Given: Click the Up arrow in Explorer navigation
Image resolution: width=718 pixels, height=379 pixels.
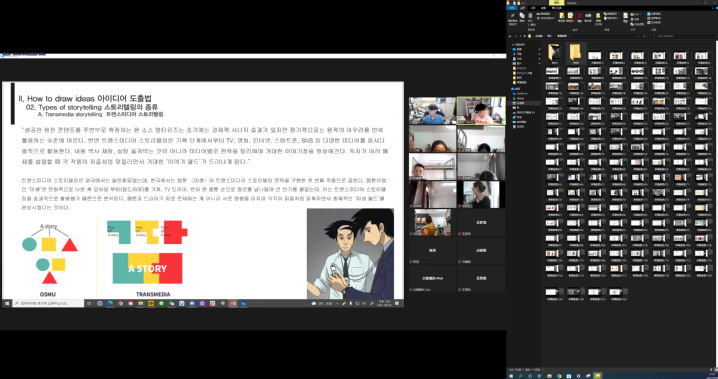Looking at the screenshot, I should (x=524, y=36).
